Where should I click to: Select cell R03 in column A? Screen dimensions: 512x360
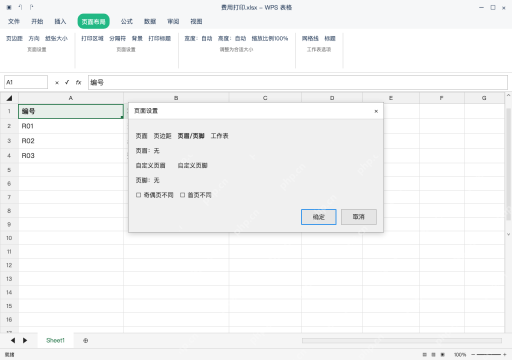[x=71, y=155]
